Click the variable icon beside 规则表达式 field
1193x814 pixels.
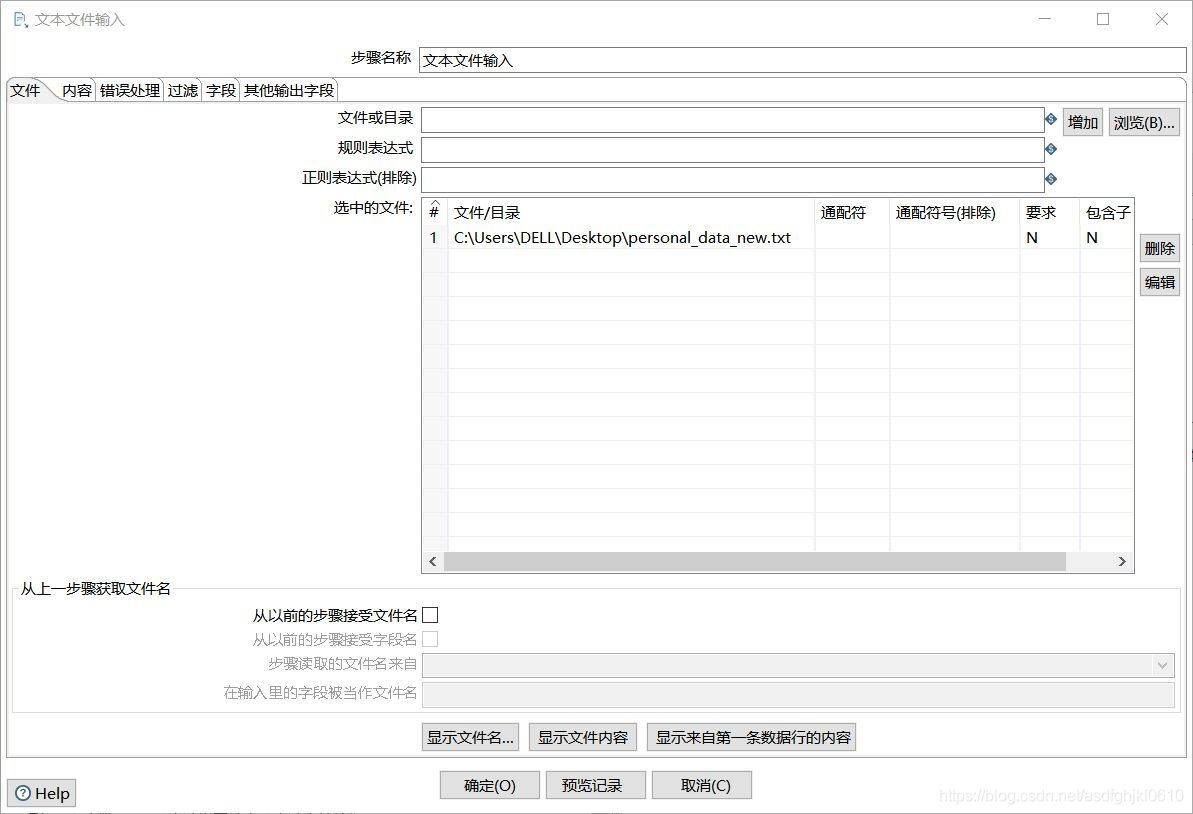pos(1050,149)
